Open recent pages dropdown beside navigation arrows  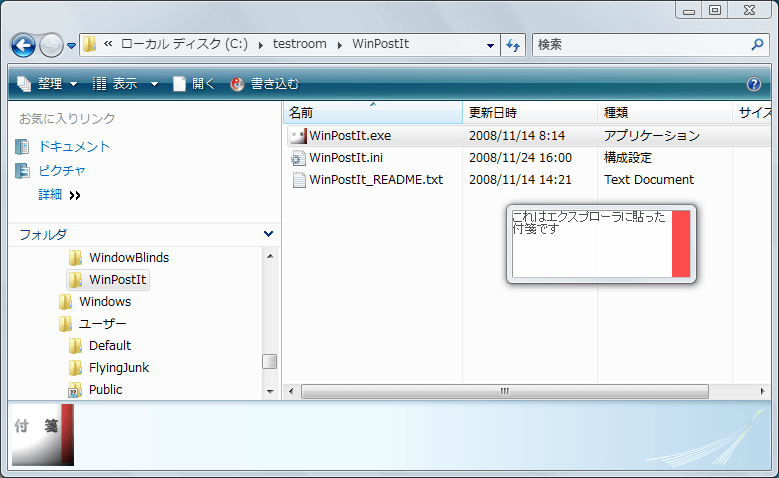[72, 46]
